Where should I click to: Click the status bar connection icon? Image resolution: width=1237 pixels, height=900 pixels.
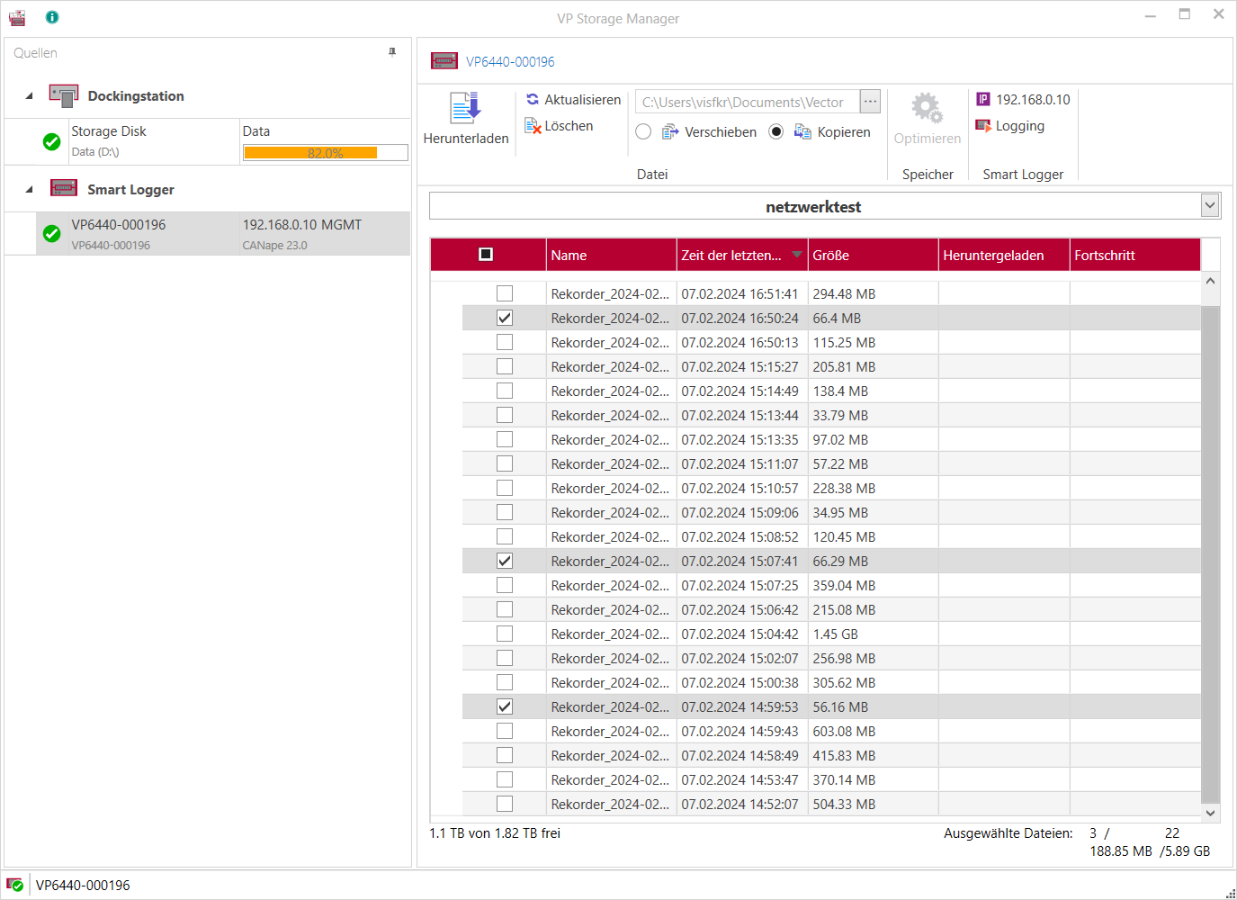15,885
